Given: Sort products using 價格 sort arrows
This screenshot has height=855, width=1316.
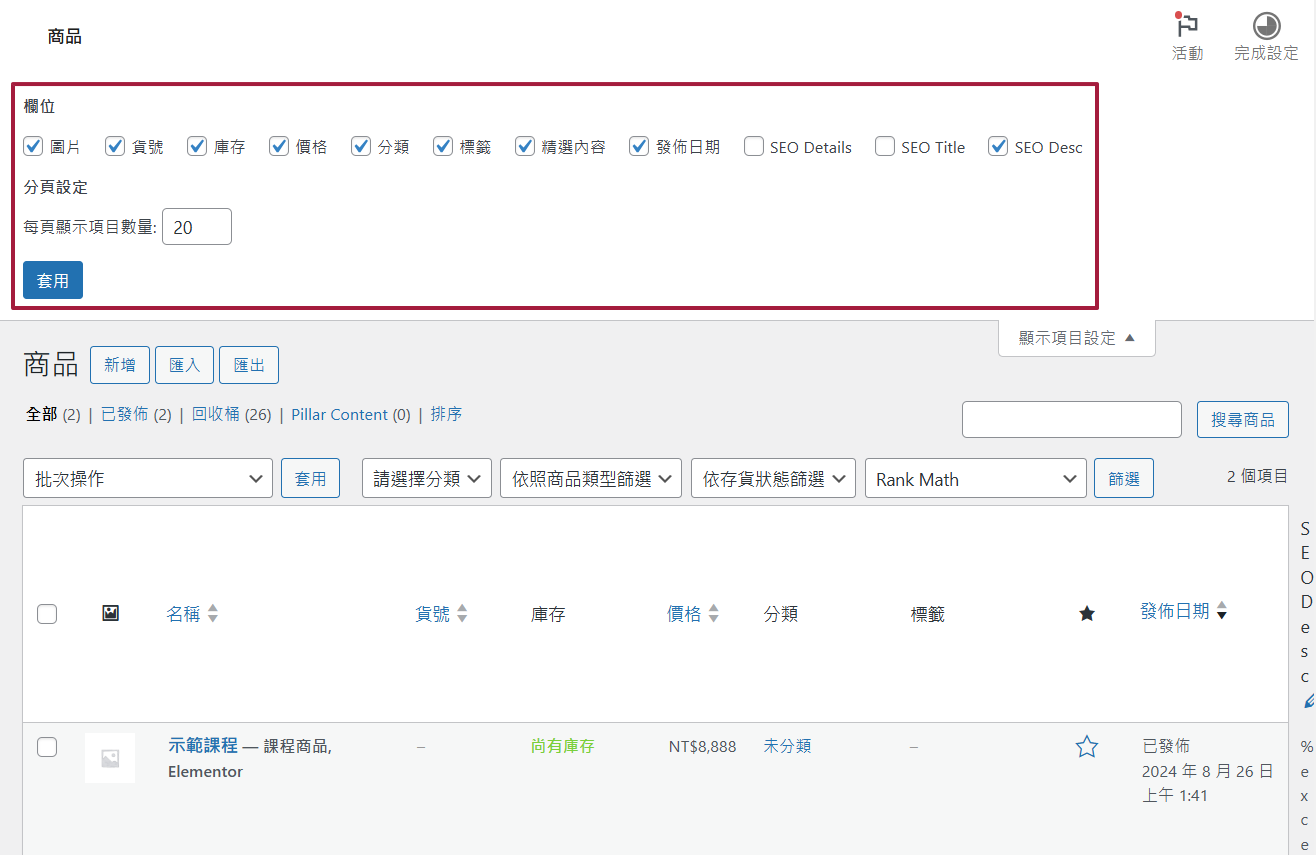Looking at the screenshot, I should [x=714, y=613].
